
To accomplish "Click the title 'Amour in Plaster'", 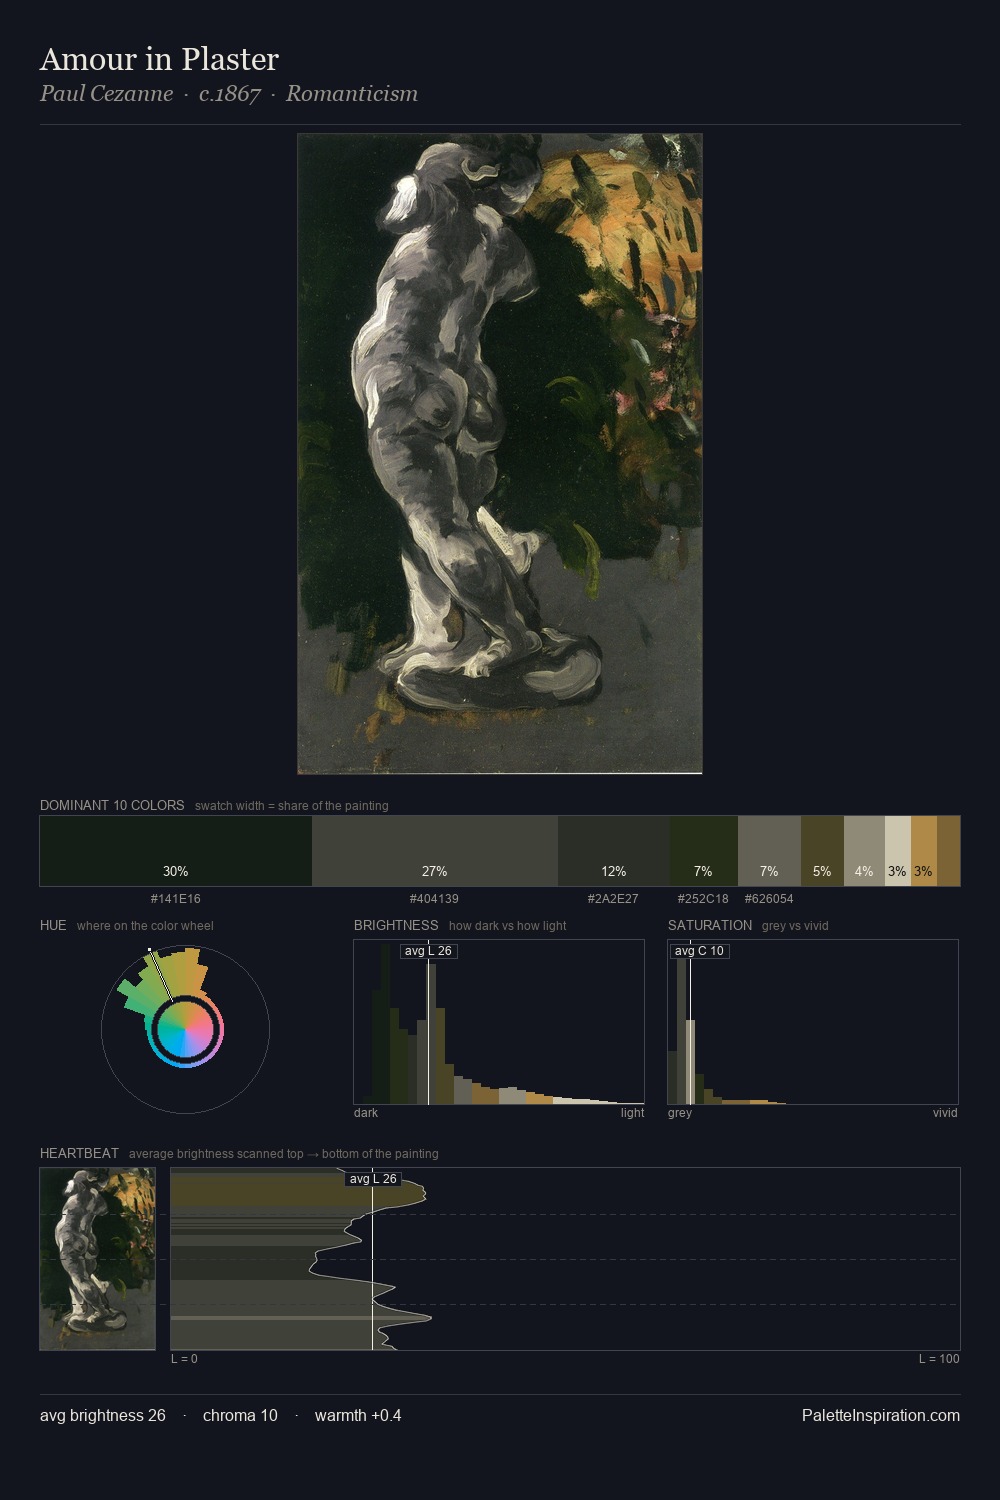I will click(x=159, y=59).
